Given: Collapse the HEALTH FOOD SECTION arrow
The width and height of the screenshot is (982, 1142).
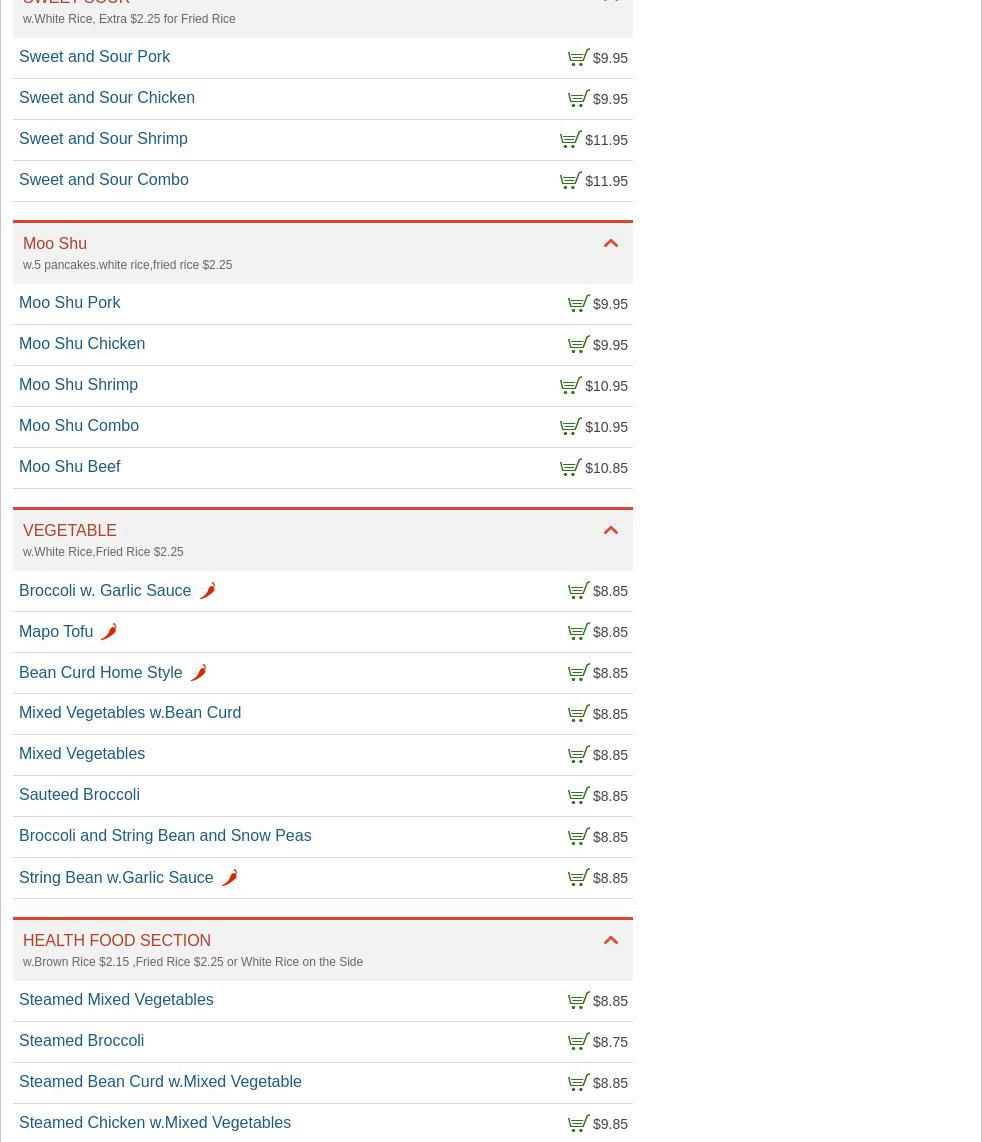Looking at the screenshot, I should (611, 941).
